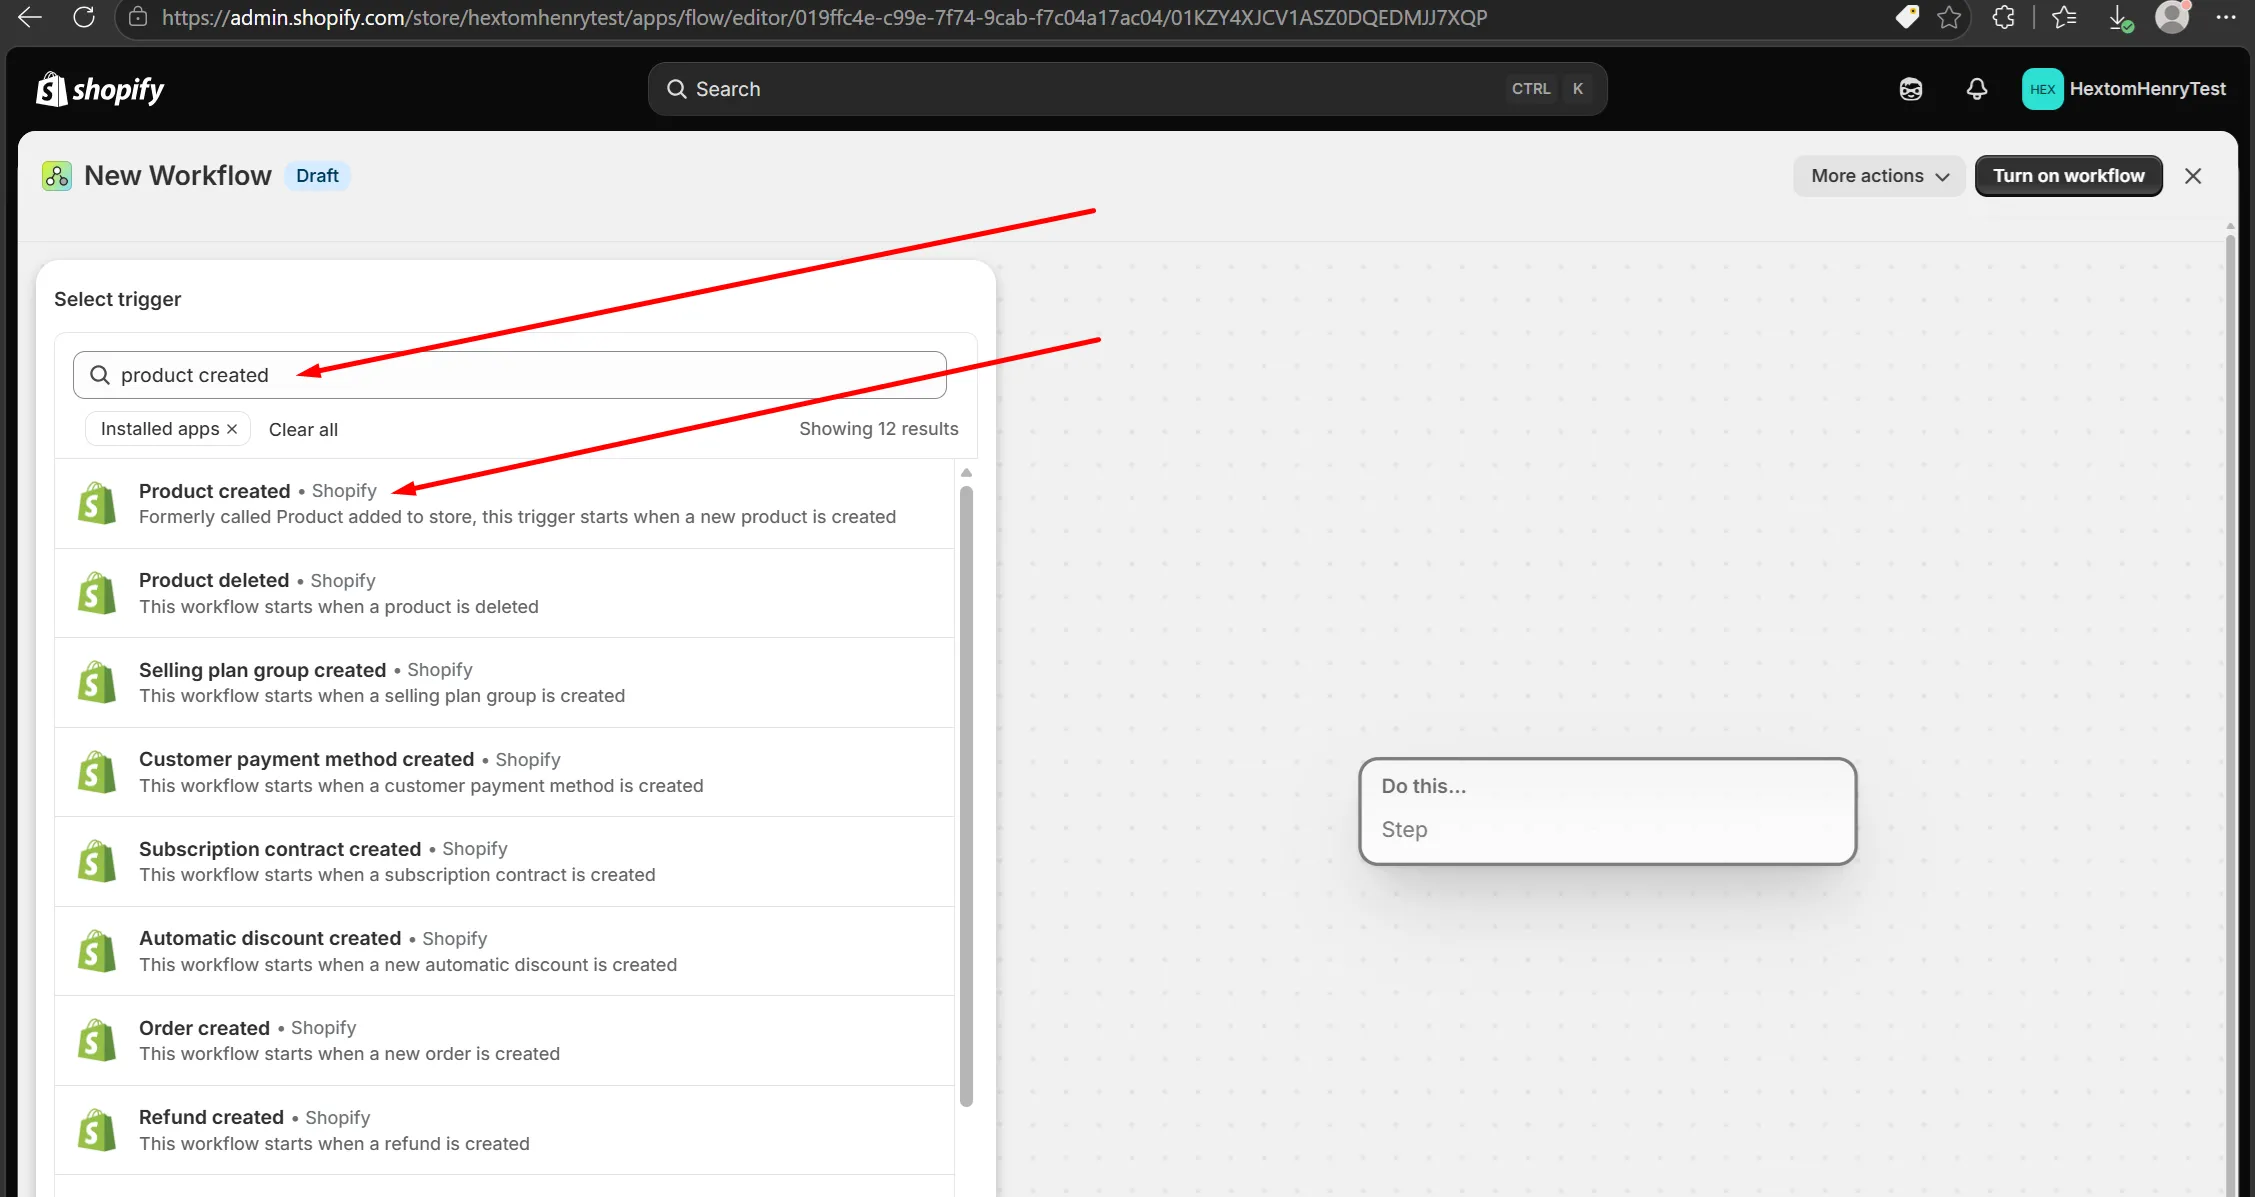This screenshot has width=2255, height=1197.
Task: Click Shopify bag icon for Subscription contract
Action: pos(97,861)
